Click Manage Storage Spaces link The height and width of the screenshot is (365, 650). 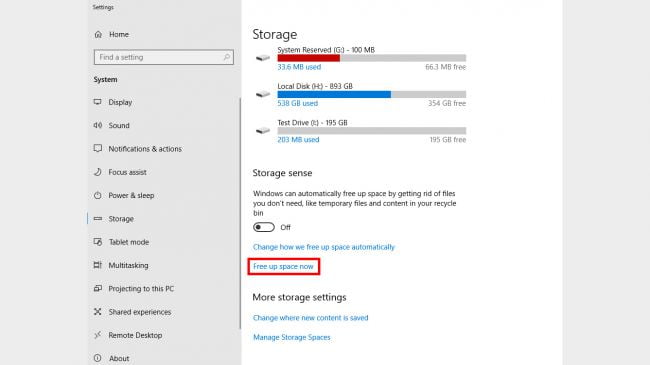pos(292,337)
